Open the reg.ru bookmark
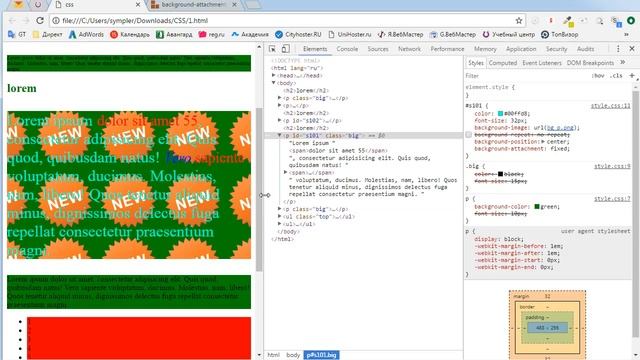 tap(211, 35)
